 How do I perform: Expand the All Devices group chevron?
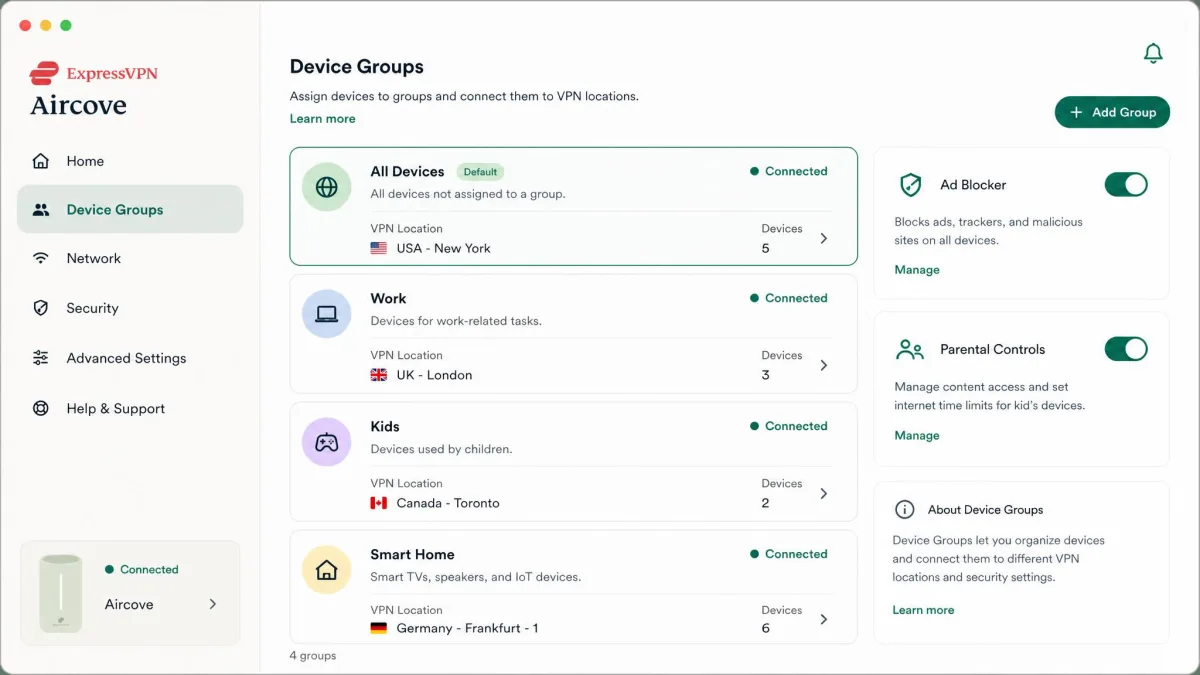[824, 238]
